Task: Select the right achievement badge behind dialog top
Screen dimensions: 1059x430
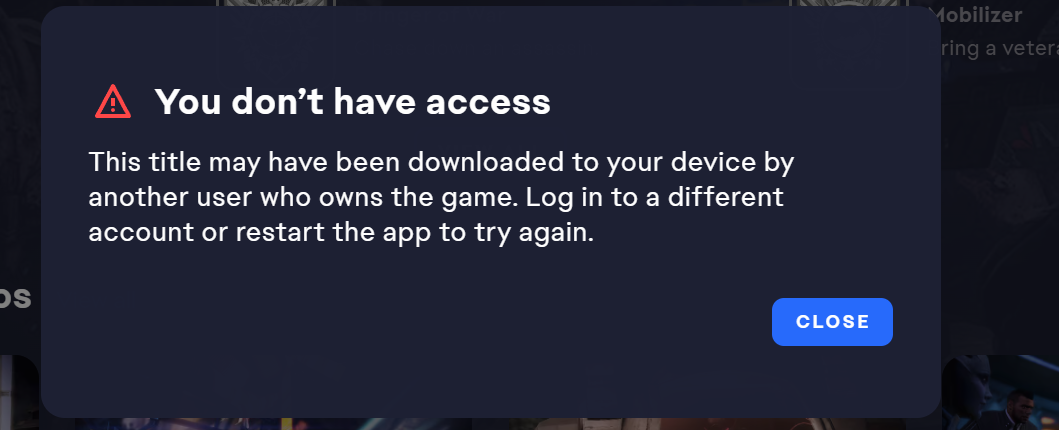Action: tap(848, 3)
